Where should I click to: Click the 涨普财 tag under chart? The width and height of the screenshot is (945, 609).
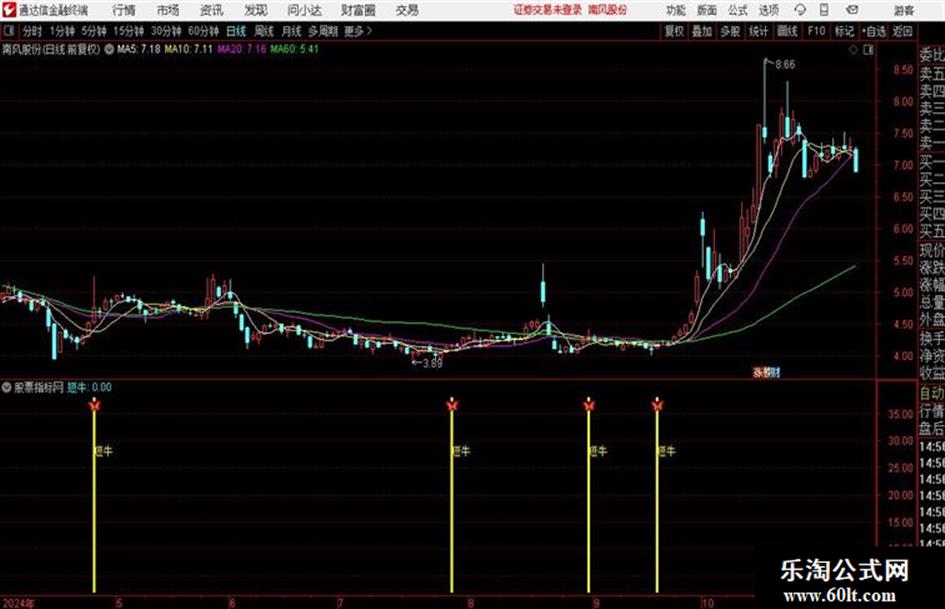766,373
